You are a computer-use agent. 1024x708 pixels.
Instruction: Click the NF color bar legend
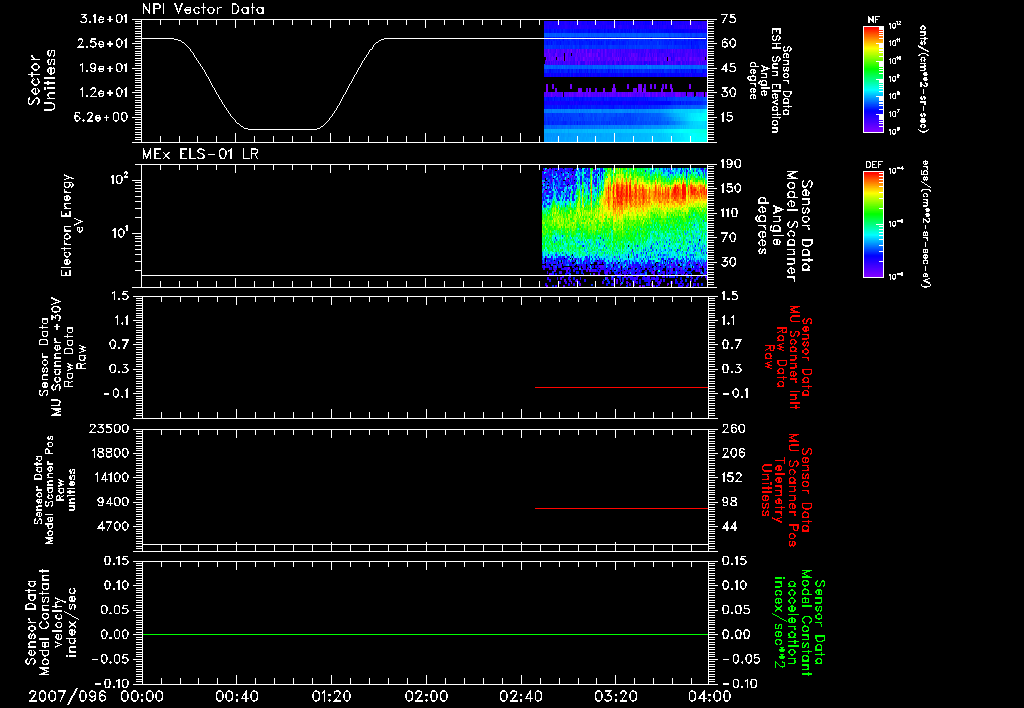(874, 79)
